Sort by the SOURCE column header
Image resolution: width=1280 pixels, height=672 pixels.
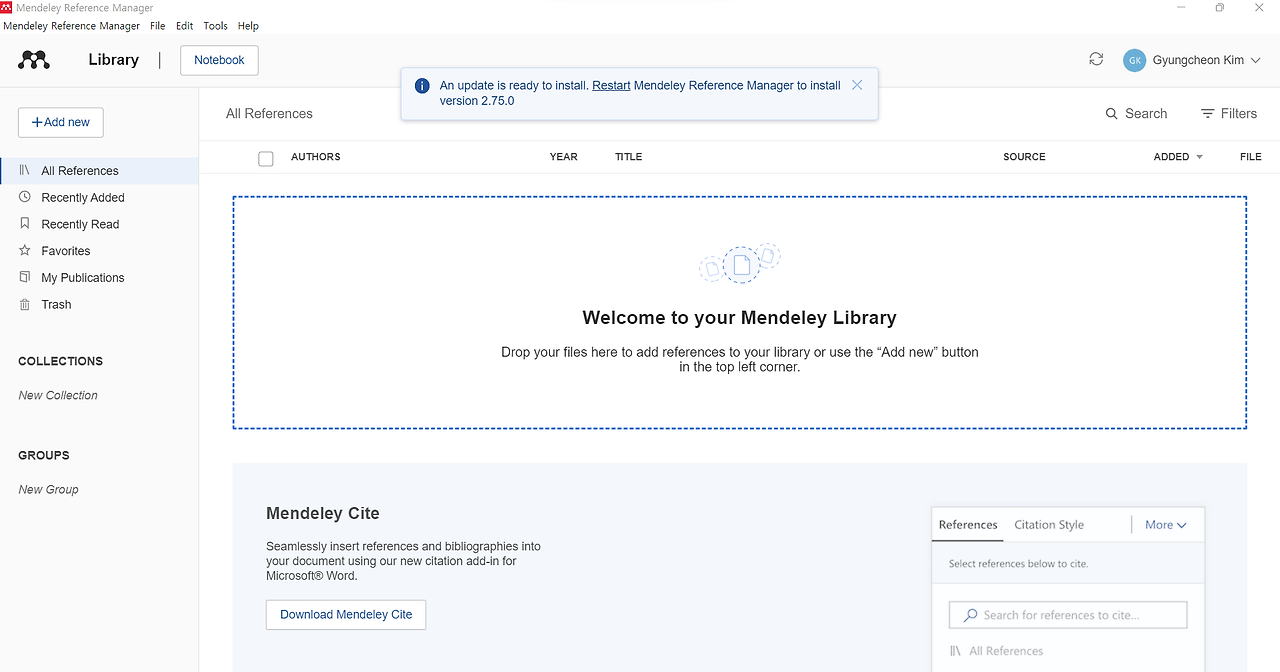click(x=1024, y=157)
